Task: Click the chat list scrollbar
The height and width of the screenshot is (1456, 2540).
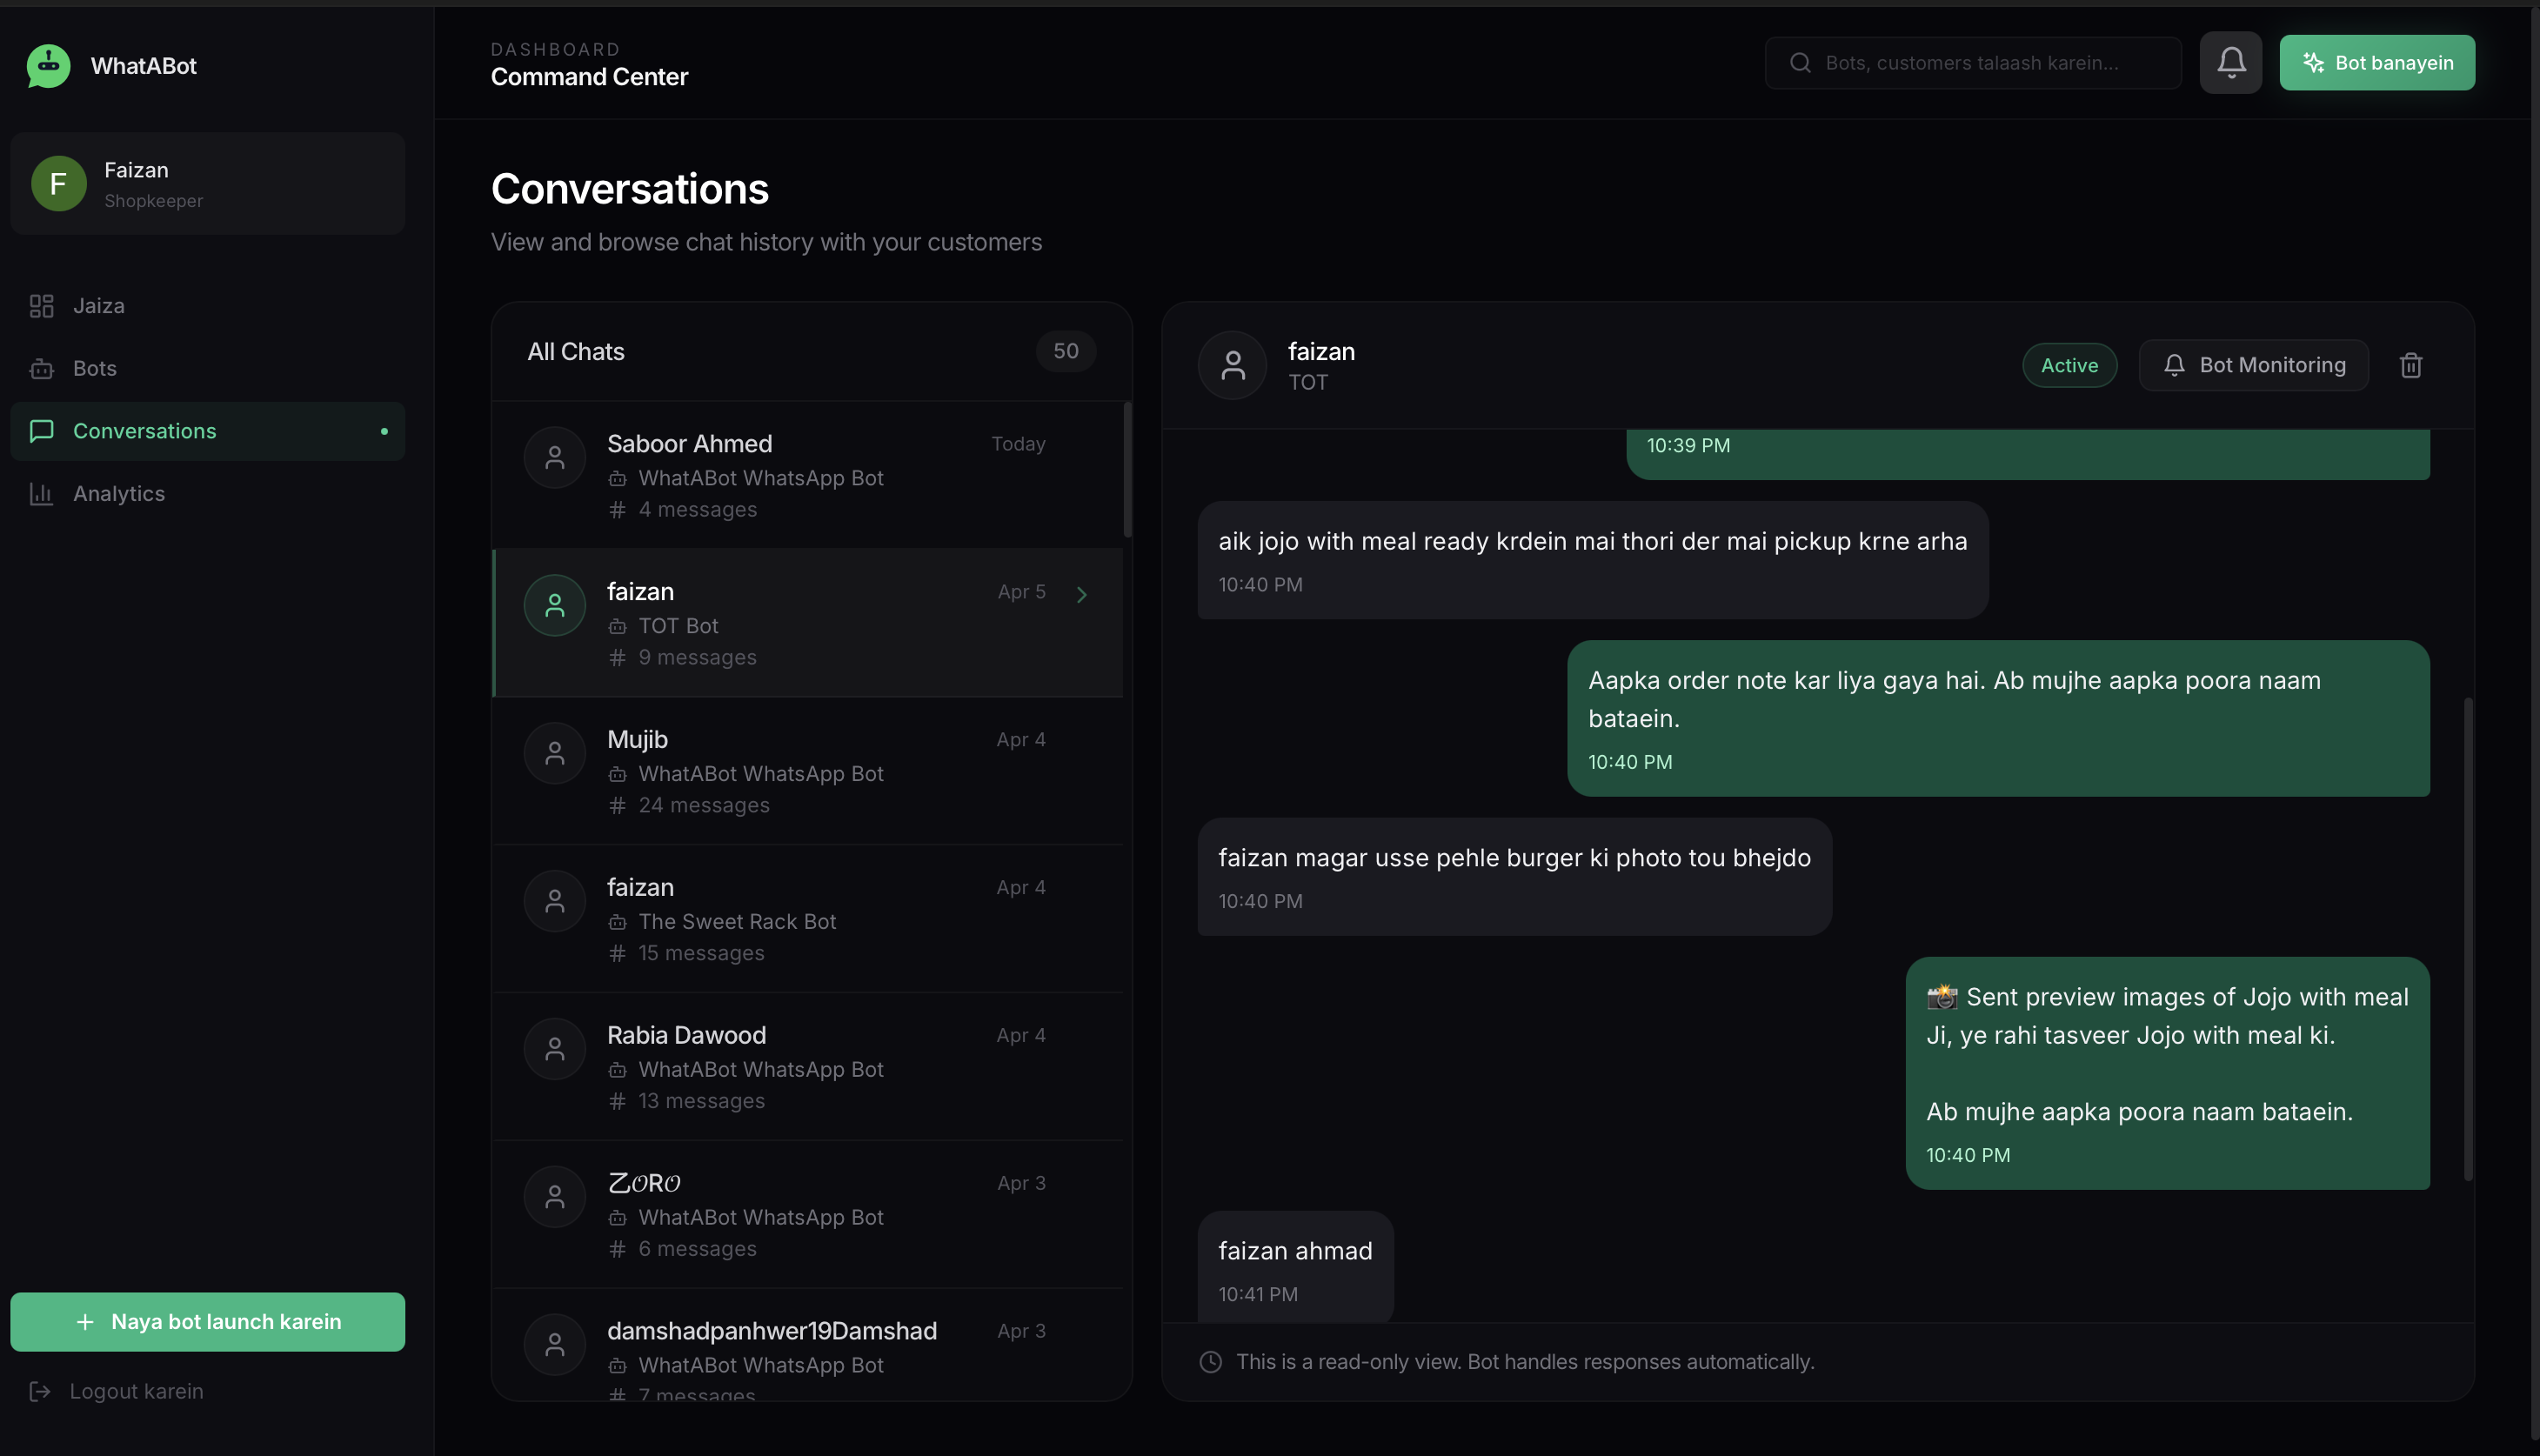Action: 1127,470
